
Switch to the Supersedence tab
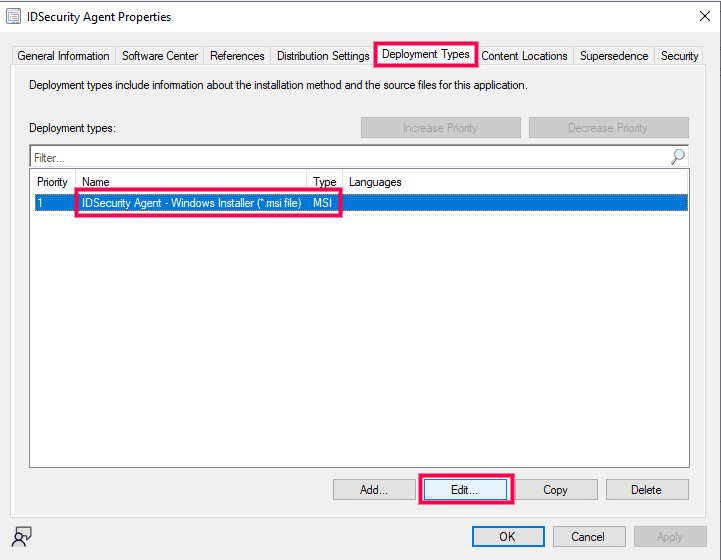(614, 56)
